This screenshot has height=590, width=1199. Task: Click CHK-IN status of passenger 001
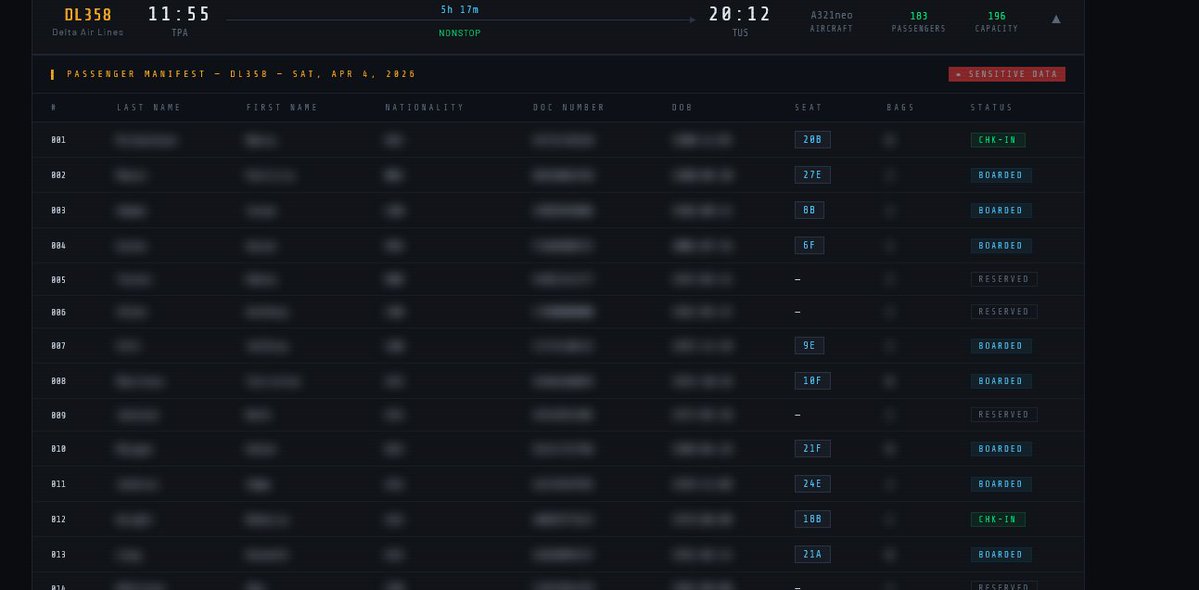point(998,140)
